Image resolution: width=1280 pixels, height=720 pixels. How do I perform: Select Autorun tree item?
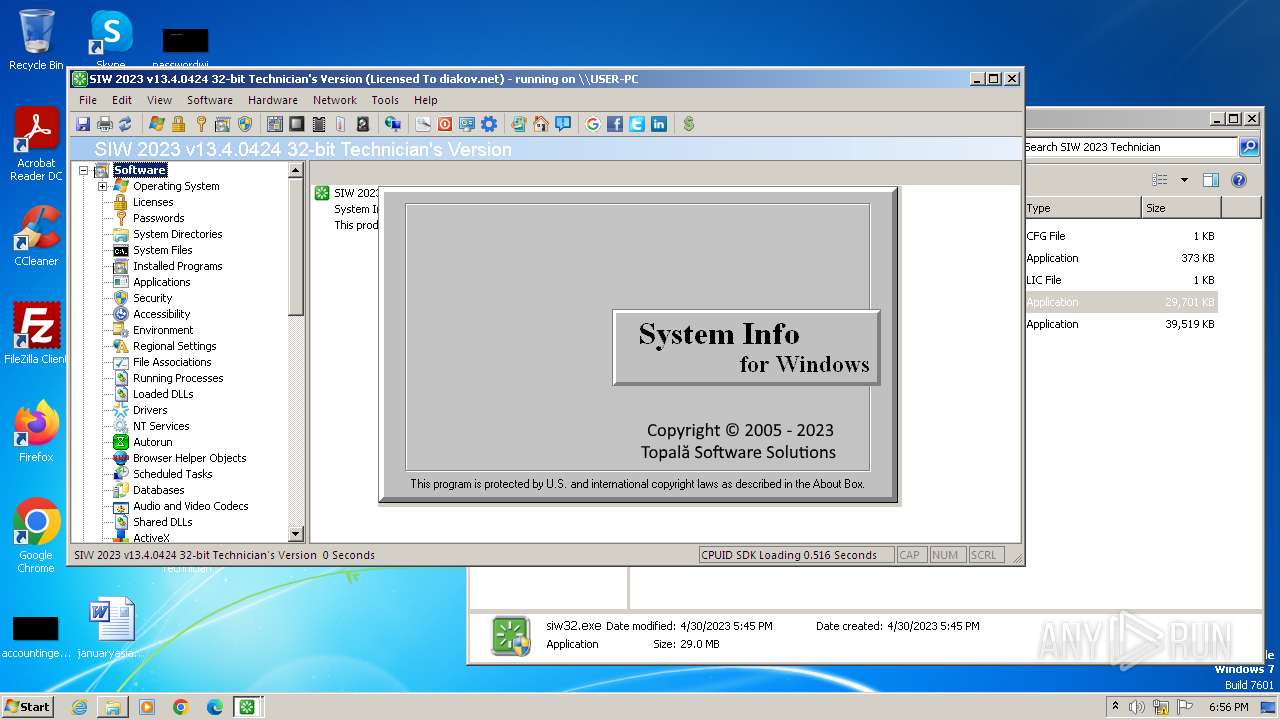(152, 442)
